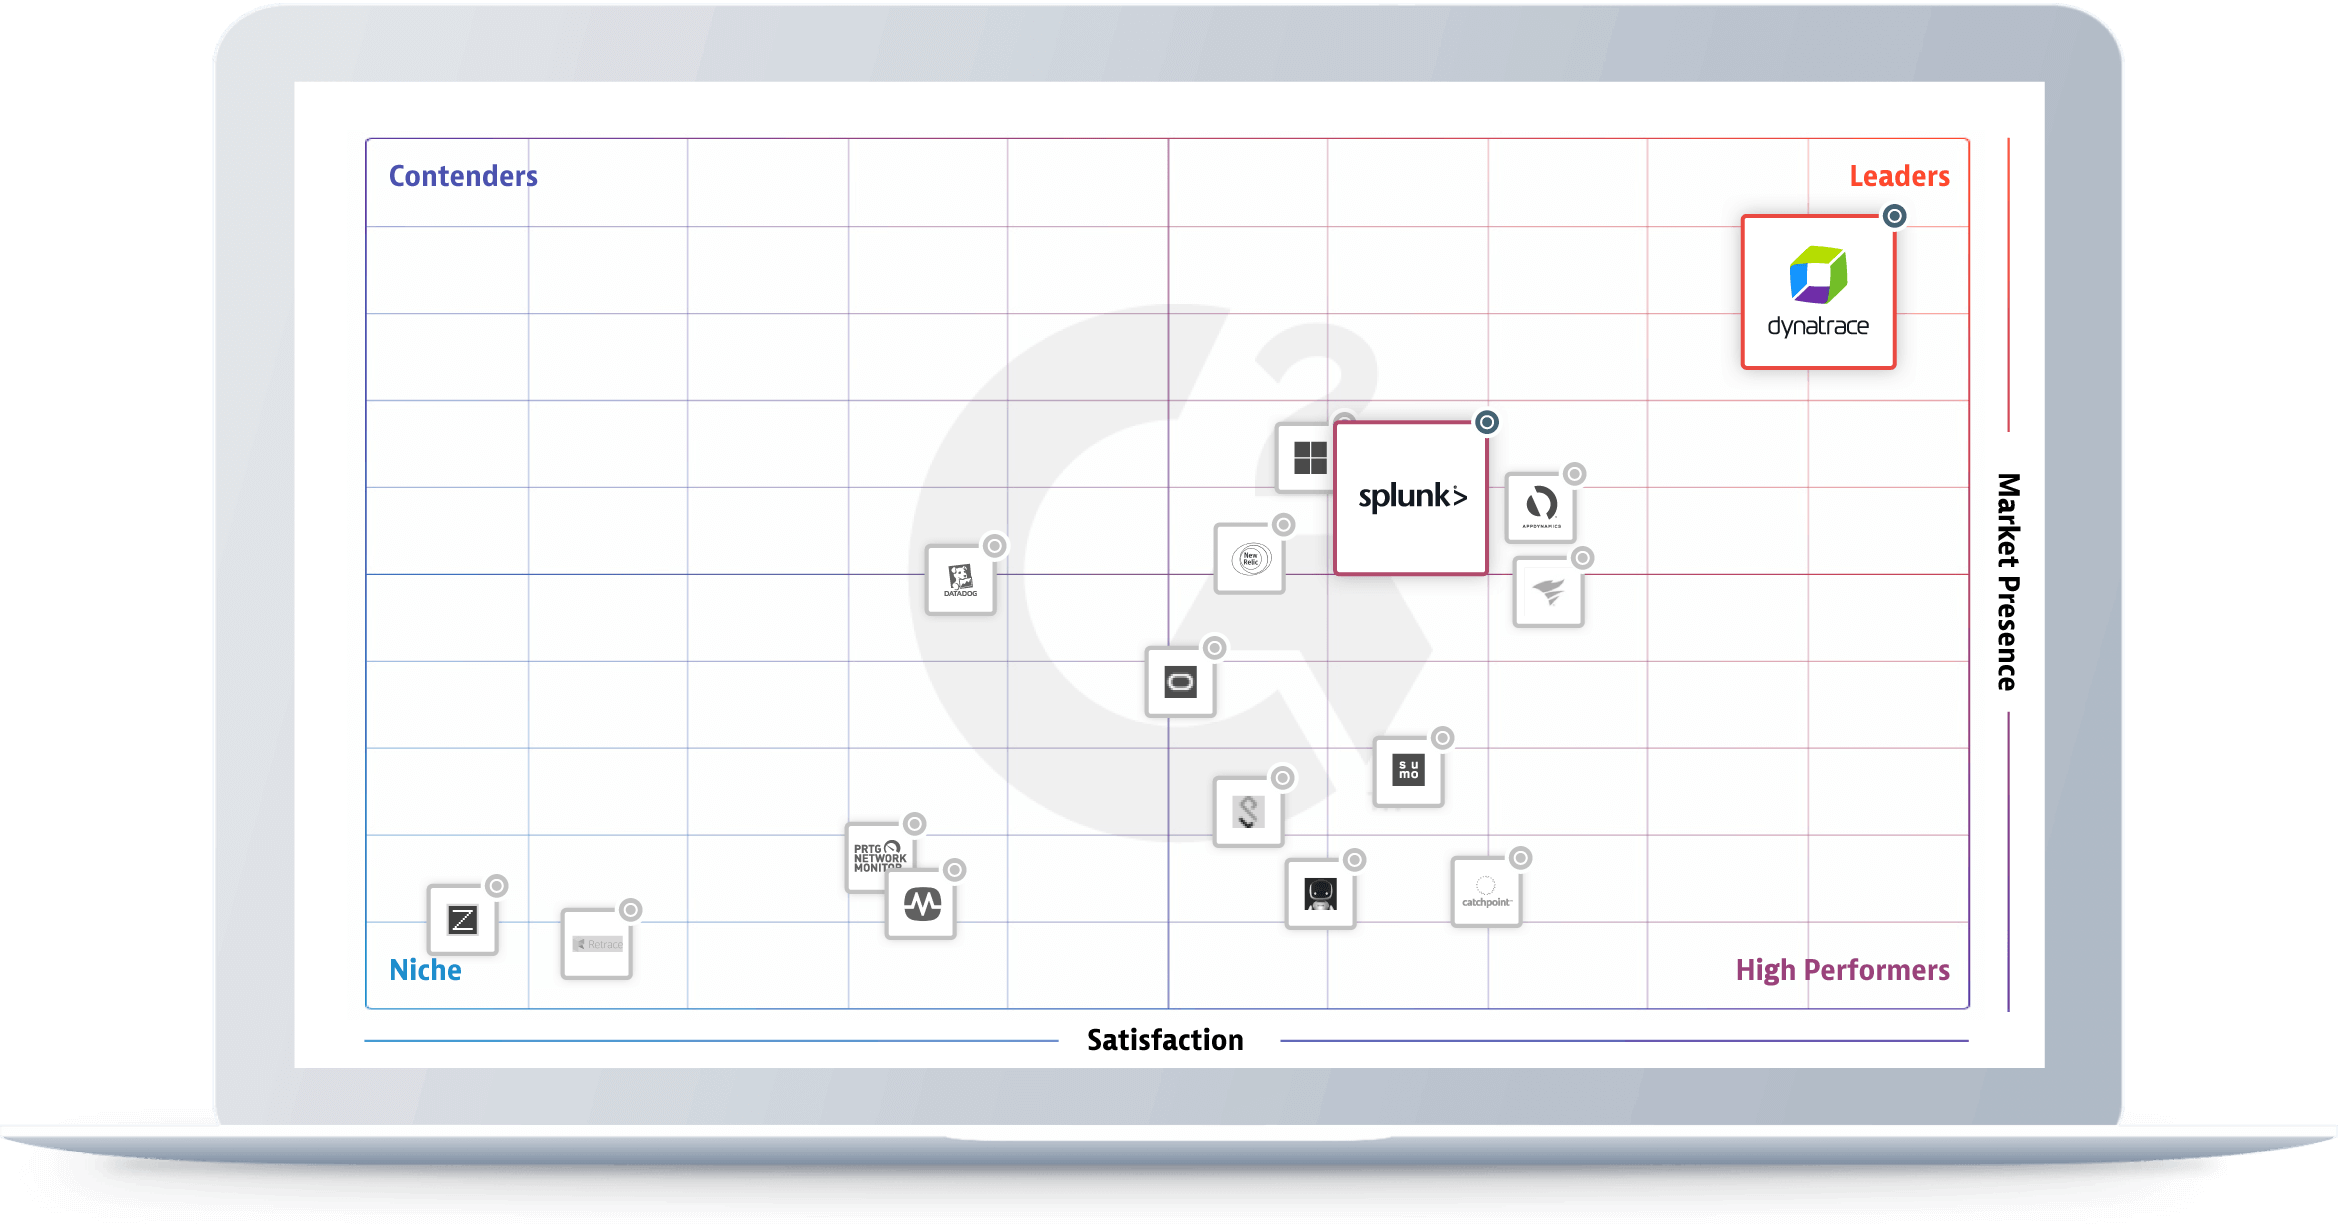2340x1228 pixels.
Task: Click the circle marker on SolarWinds tile
Action: coord(1582,558)
